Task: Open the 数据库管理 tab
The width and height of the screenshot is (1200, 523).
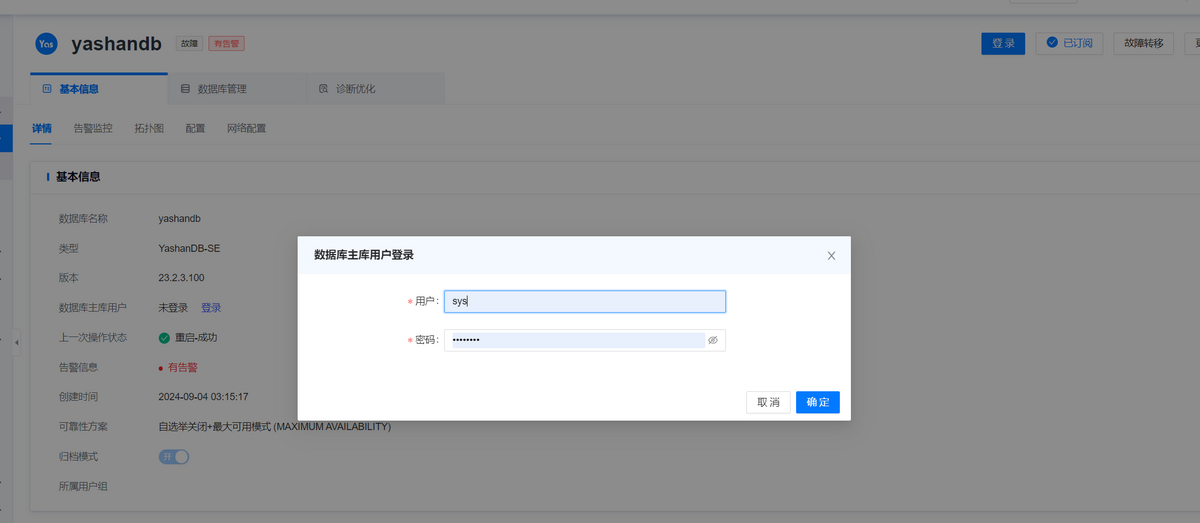Action: [x=237, y=89]
